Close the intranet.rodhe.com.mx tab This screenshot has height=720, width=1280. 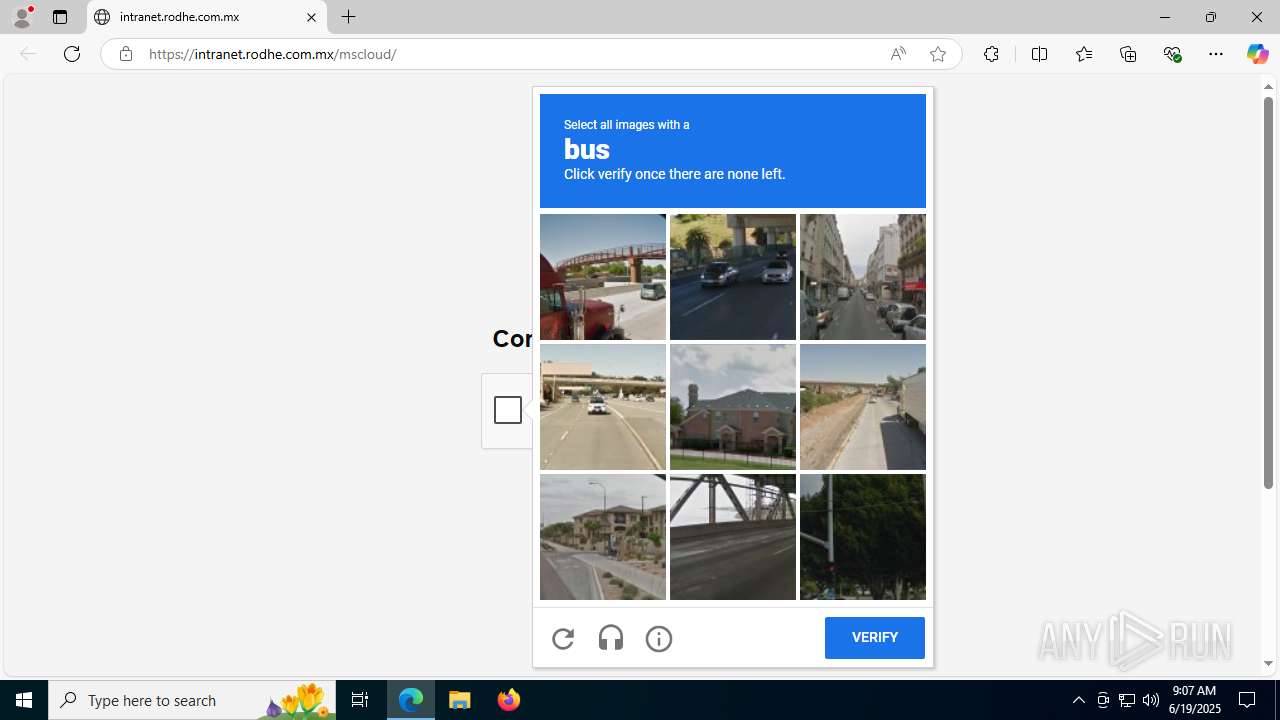(311, 17)
